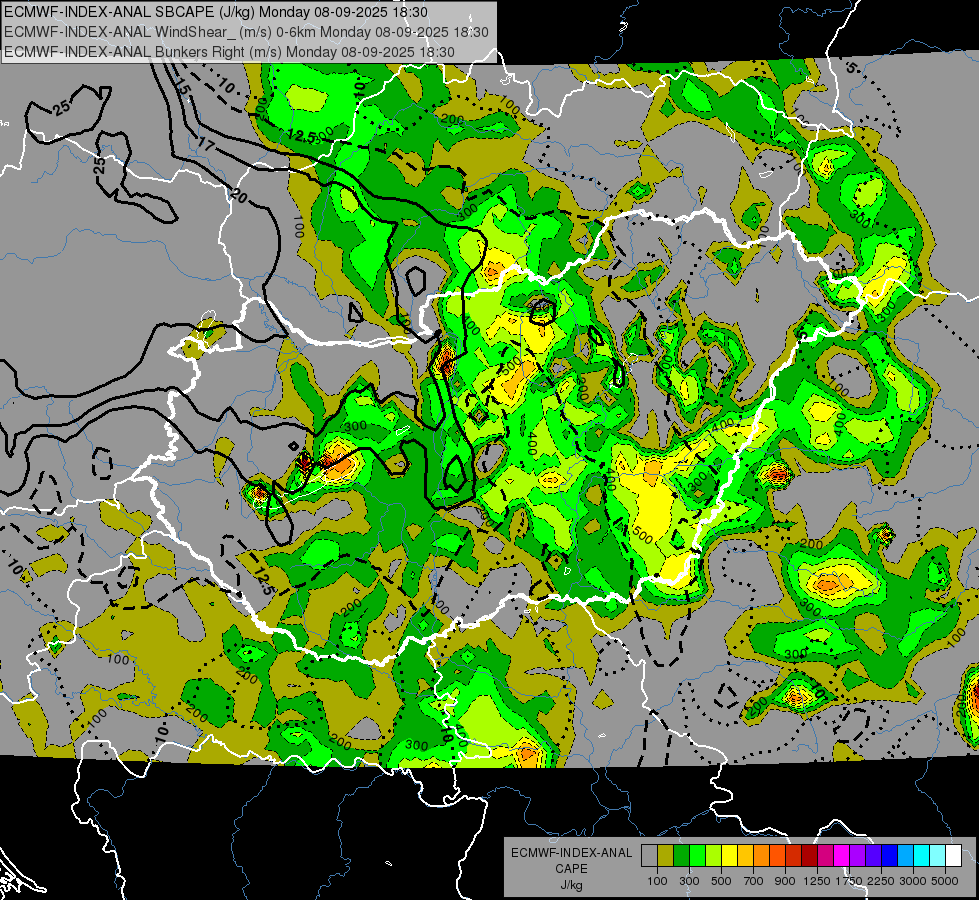Click the Bunkers Right title line
979x900 pixels.
(229, 52)
